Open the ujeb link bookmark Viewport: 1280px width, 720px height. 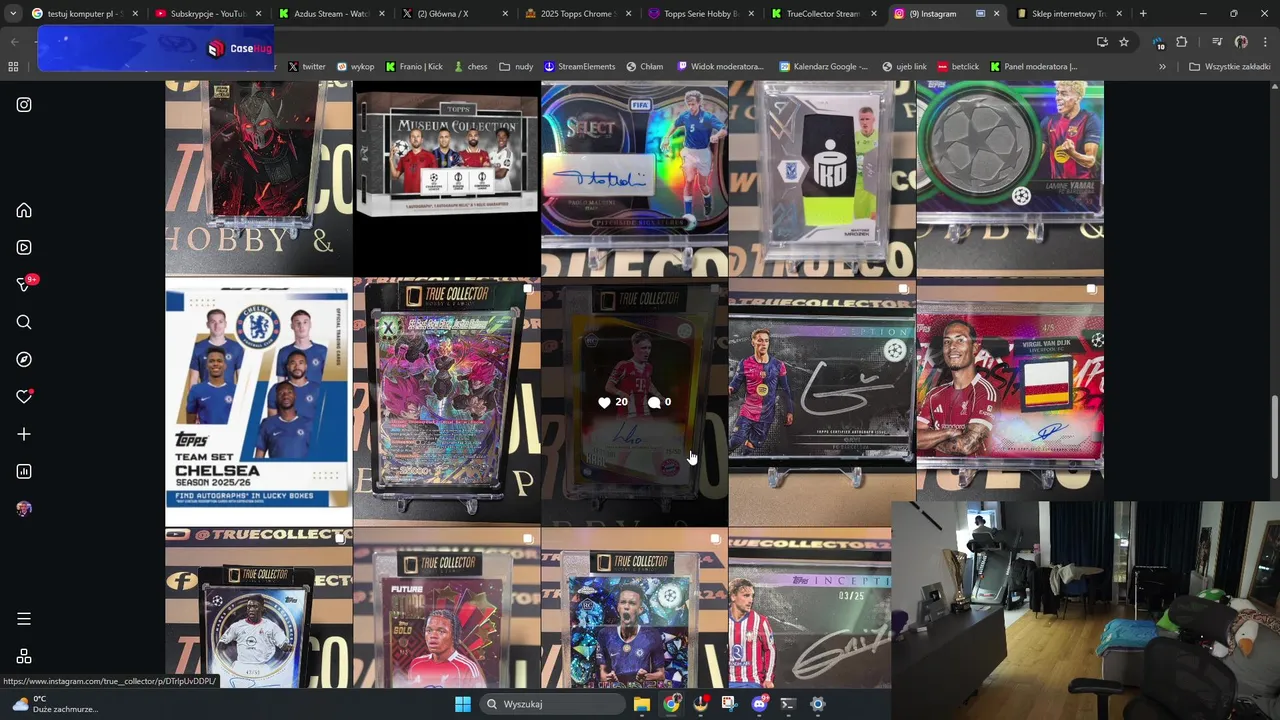pos(904,67)
